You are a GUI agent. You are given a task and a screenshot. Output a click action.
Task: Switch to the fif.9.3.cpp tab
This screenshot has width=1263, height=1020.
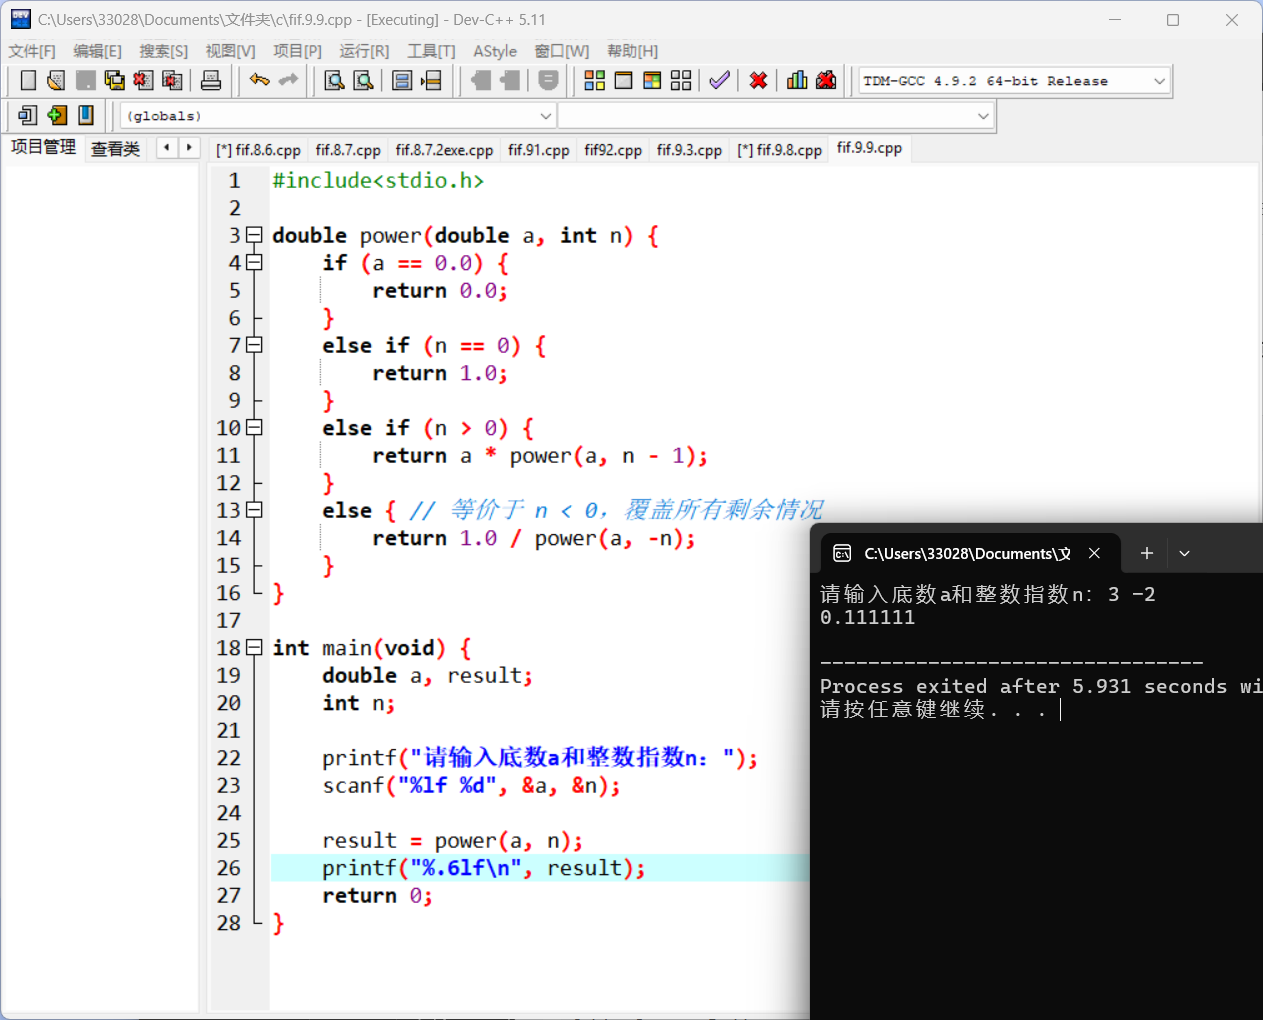tap(689, 150)
